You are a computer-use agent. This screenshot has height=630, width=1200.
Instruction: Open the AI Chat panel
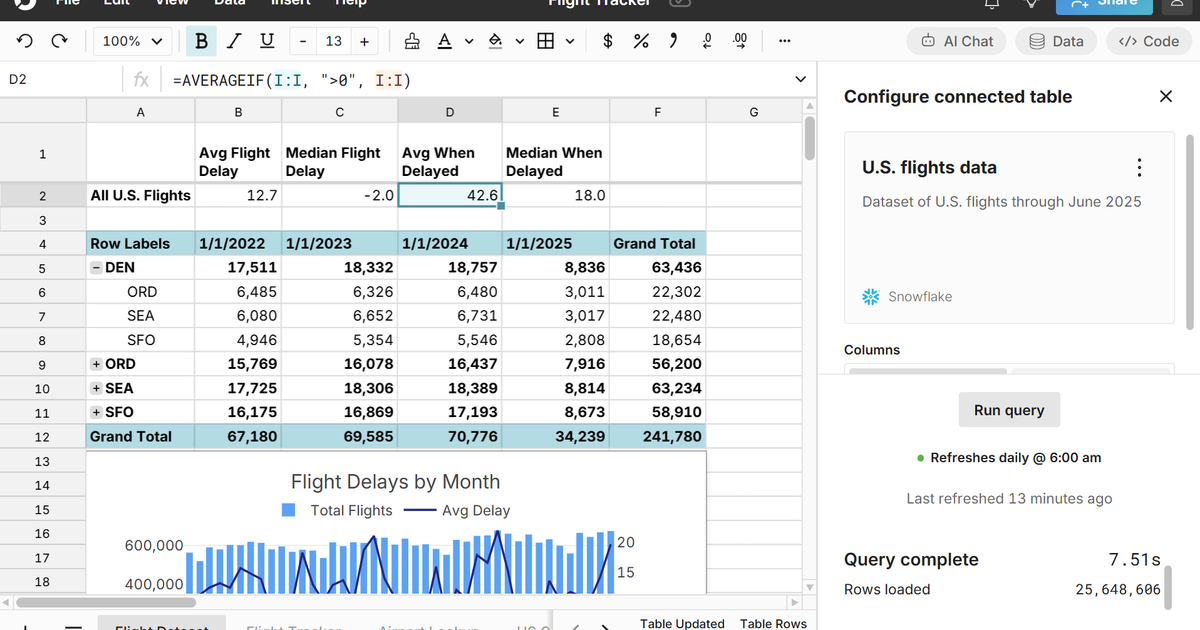click(957, 41)
